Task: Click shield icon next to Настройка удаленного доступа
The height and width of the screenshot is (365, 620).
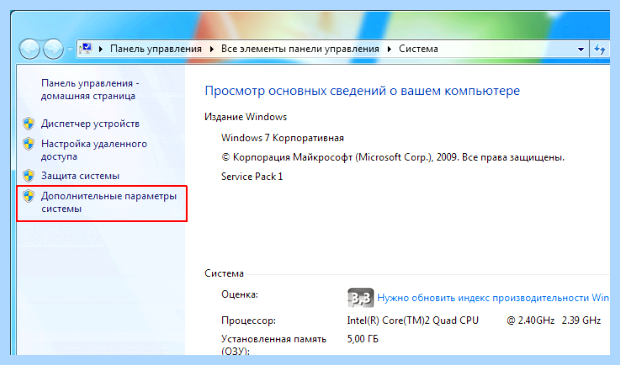Action: (28, 144)
